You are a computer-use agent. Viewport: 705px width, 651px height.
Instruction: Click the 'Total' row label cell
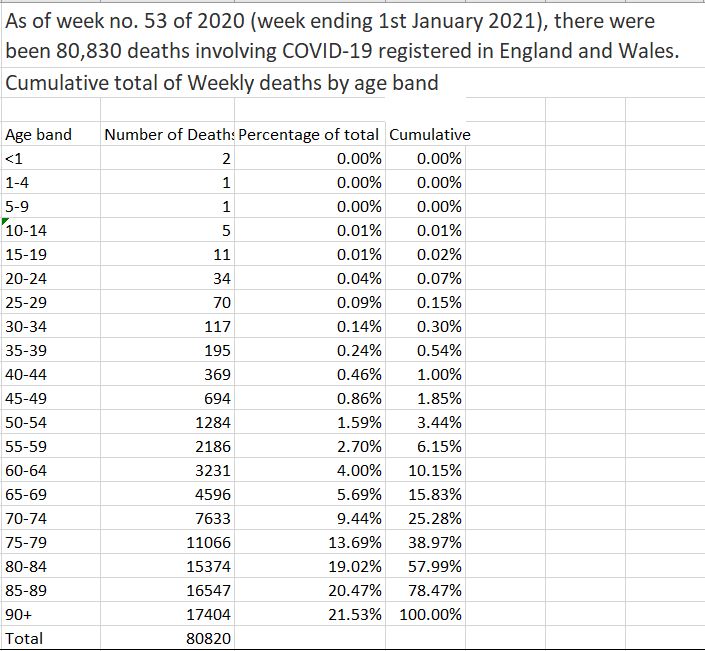(x=24, y=638)
